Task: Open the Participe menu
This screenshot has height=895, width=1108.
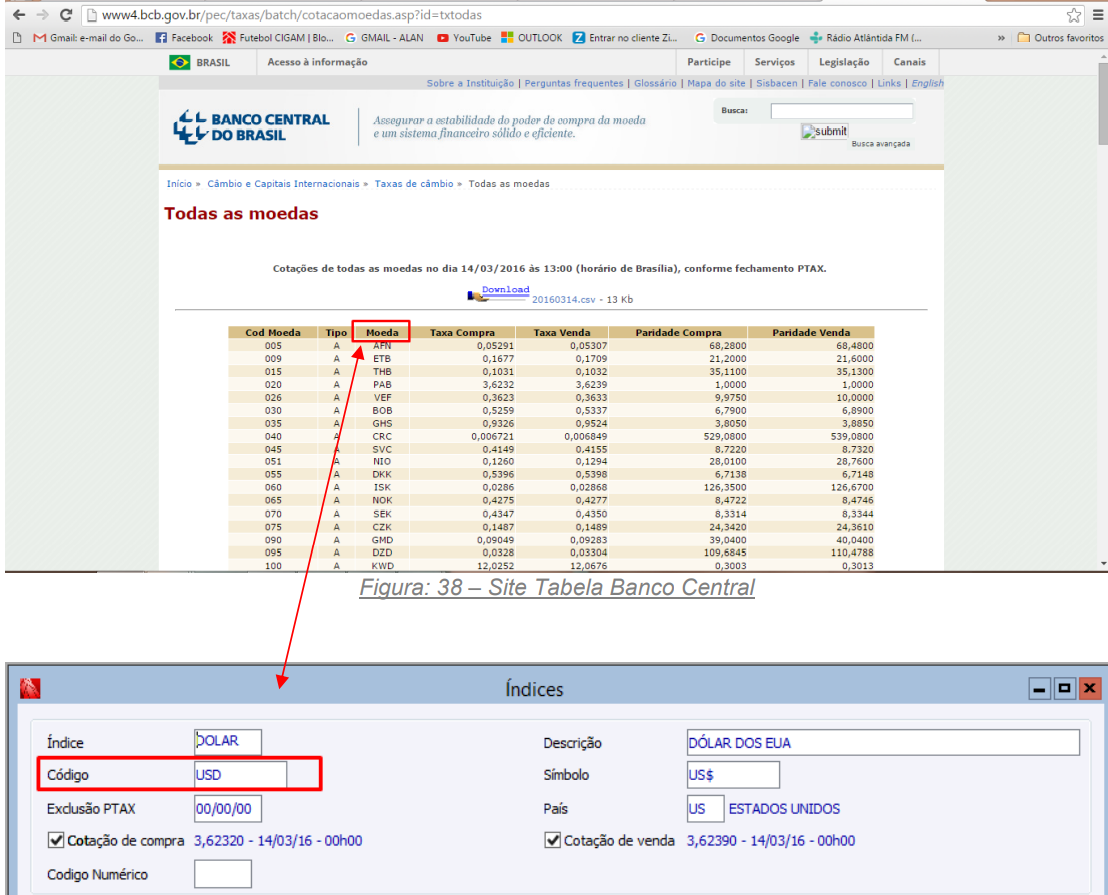Action: (709, 62)
